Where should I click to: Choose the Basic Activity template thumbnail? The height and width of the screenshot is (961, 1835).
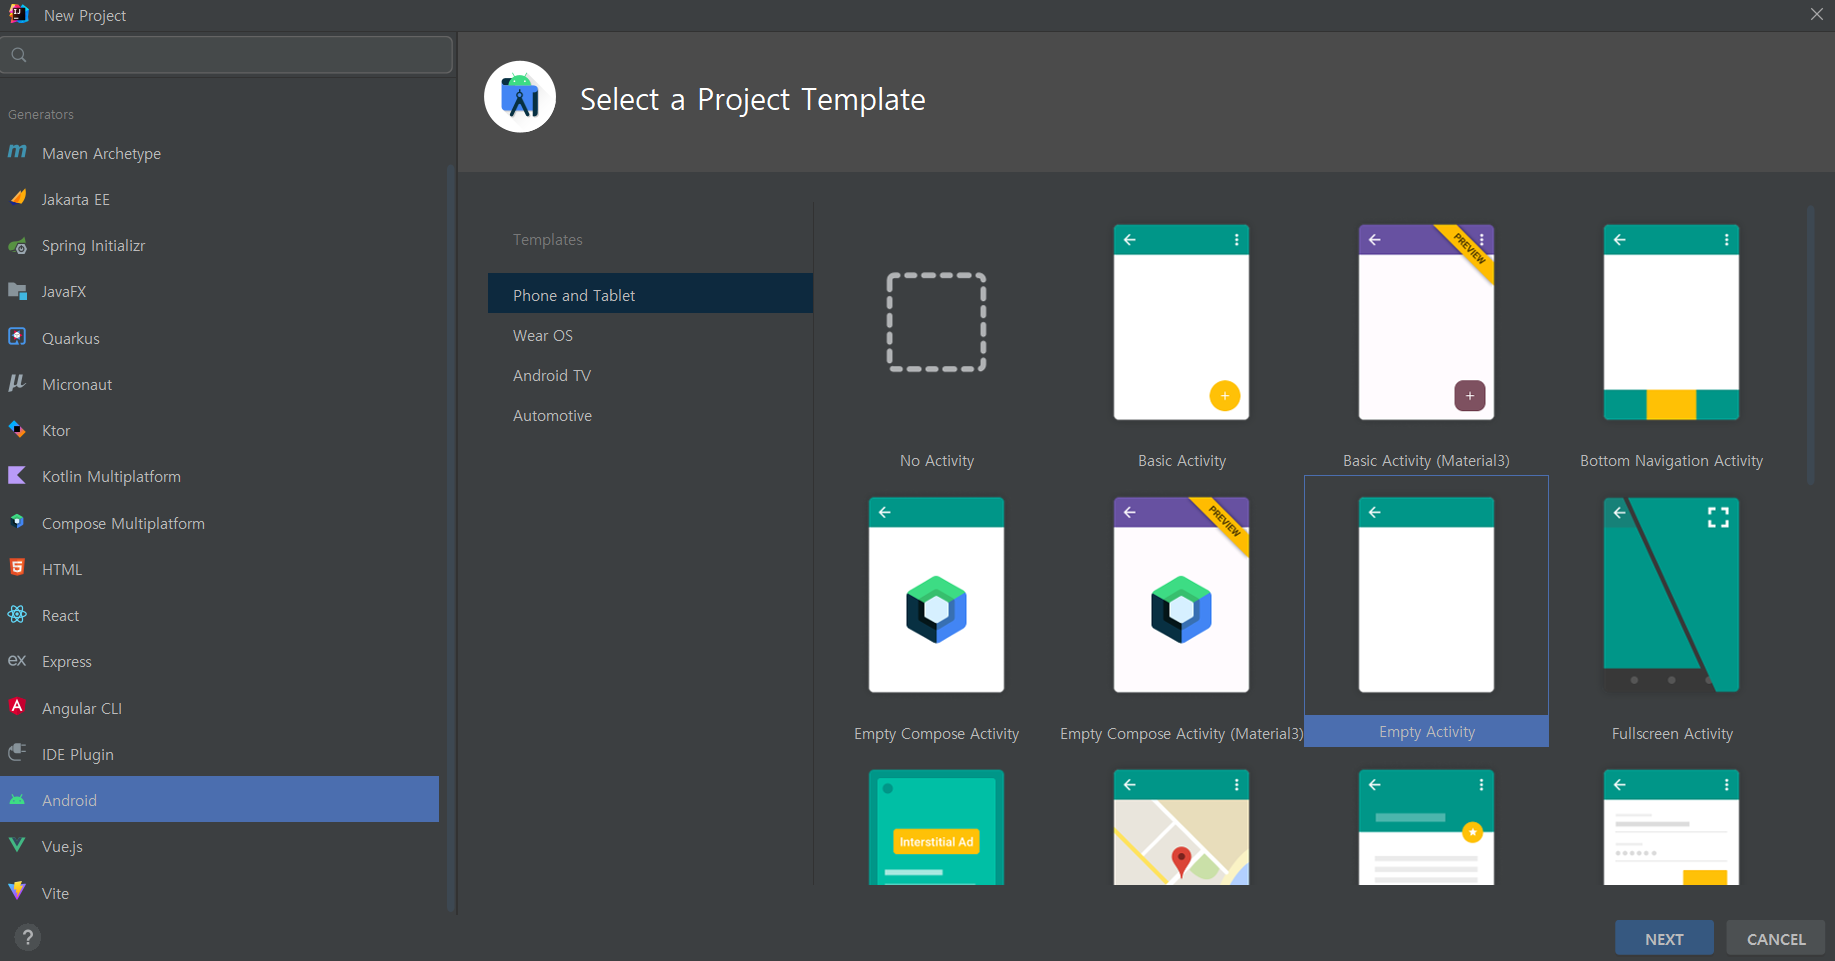(1181, 322)
